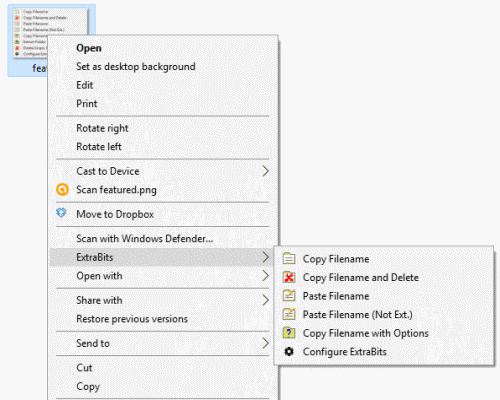Expand the Open with submenu arrow
The image size is (500, 400).
[265, 276]
